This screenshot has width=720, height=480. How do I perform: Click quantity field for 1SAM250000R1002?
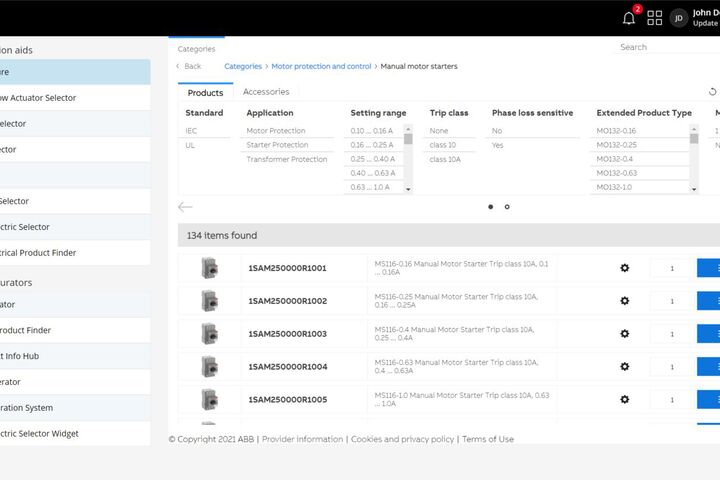click(x=672, y=301)
